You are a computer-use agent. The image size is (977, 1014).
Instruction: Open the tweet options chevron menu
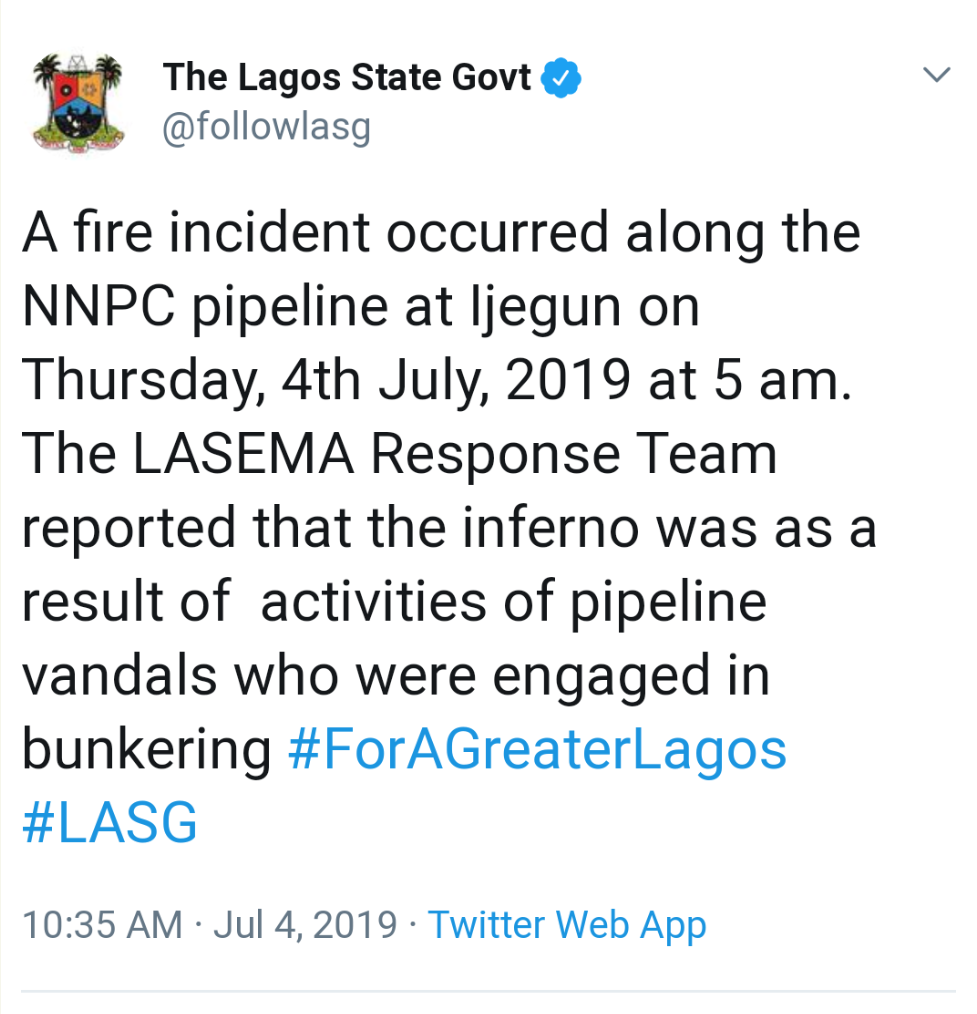(x=936, y=75)
